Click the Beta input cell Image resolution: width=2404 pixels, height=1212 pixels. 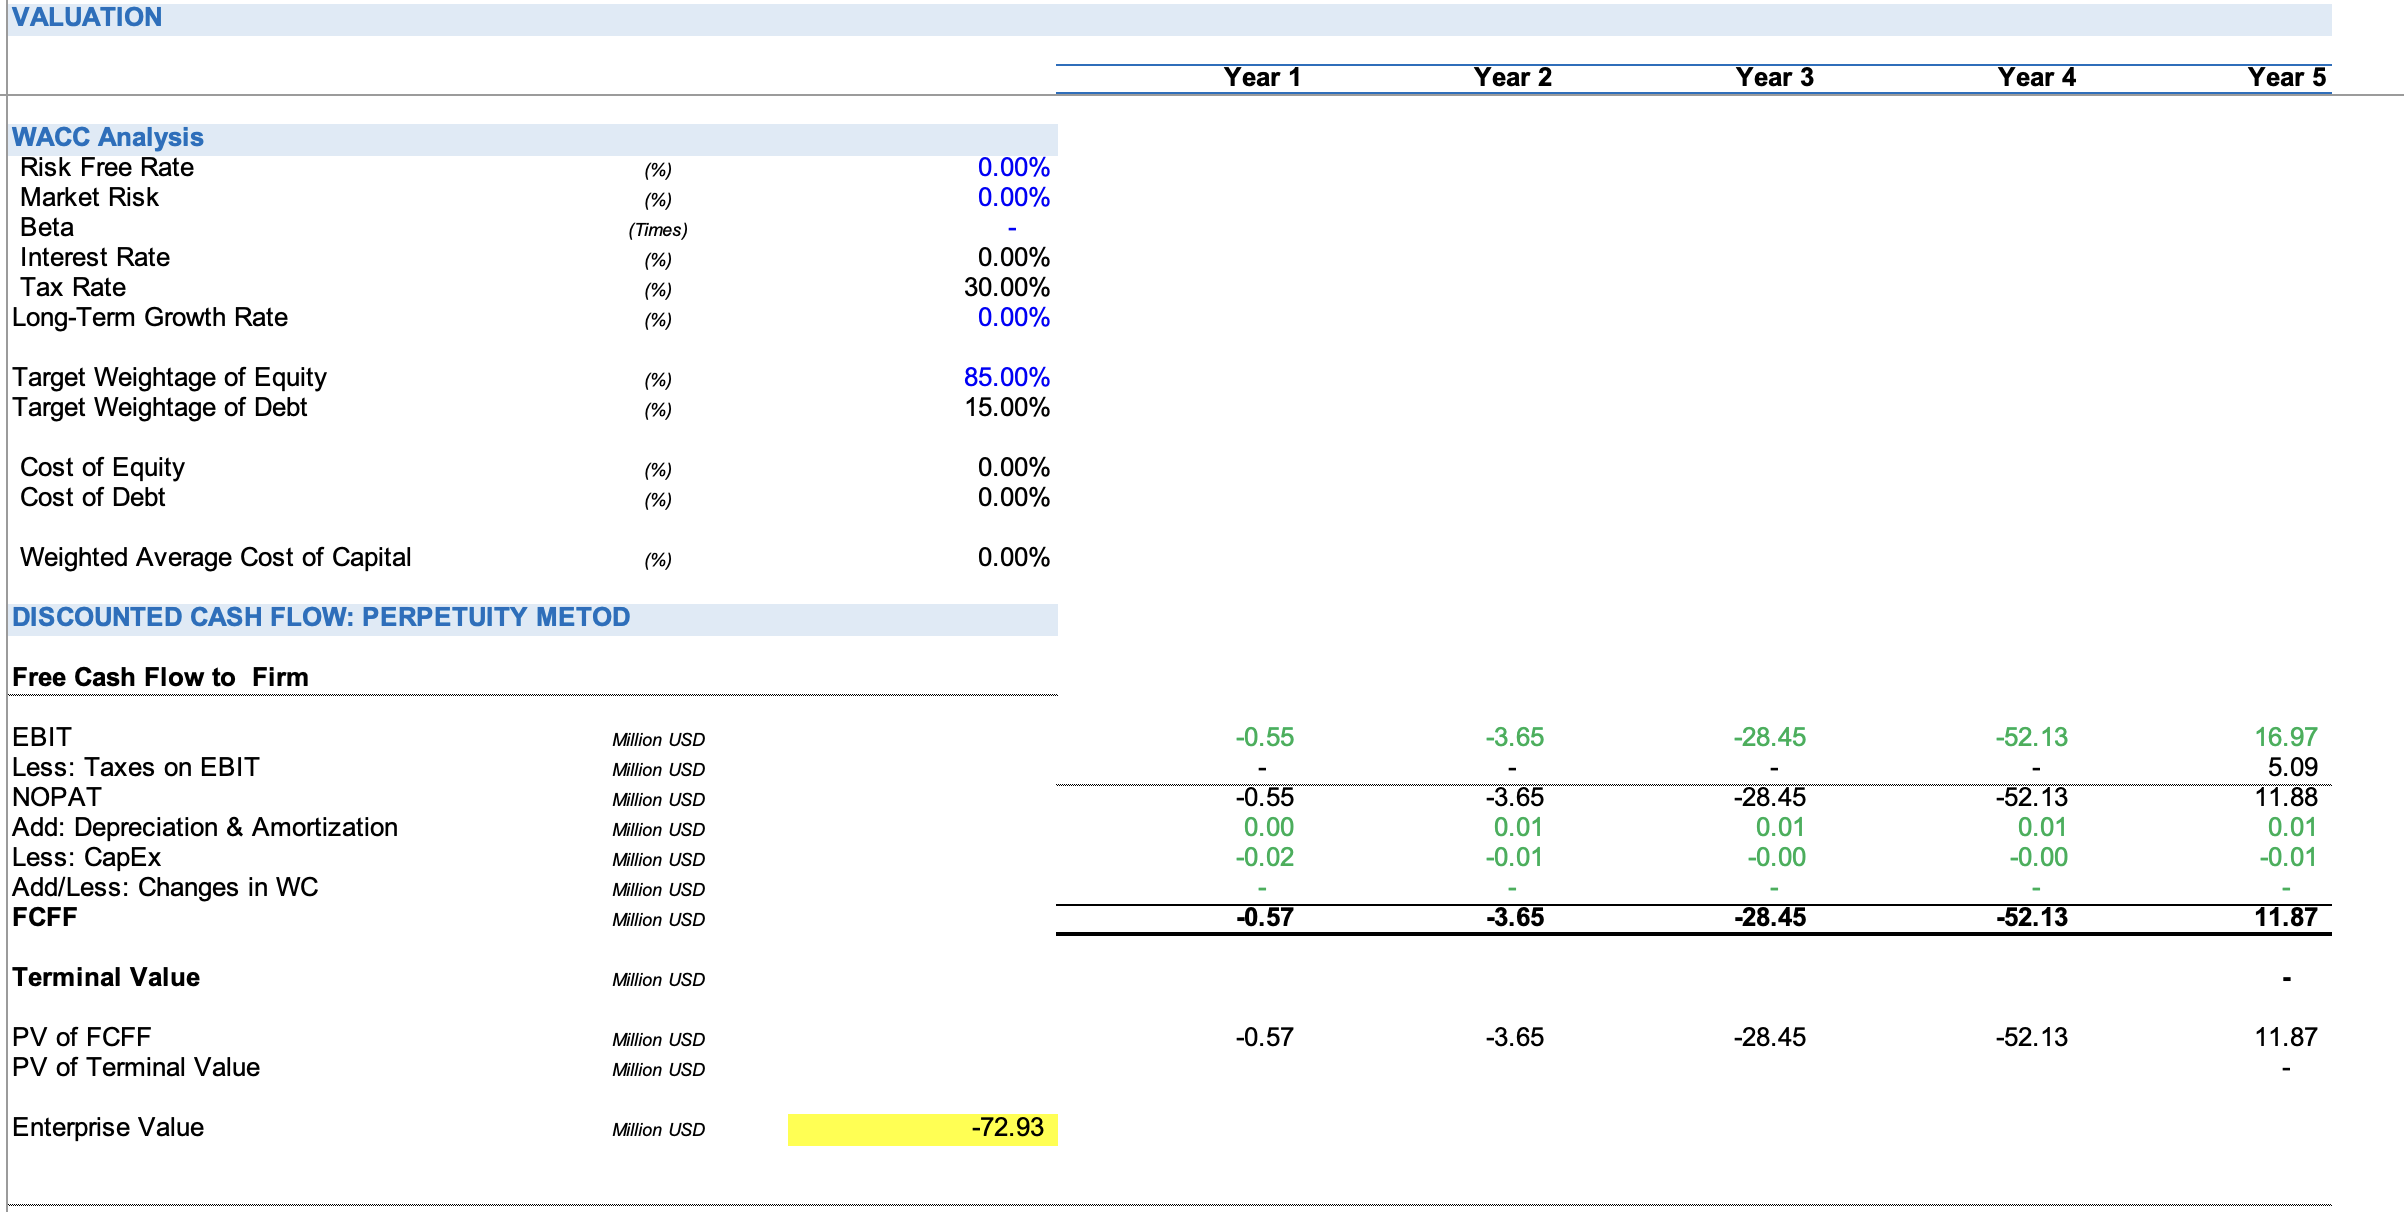tap(1011, 228)
